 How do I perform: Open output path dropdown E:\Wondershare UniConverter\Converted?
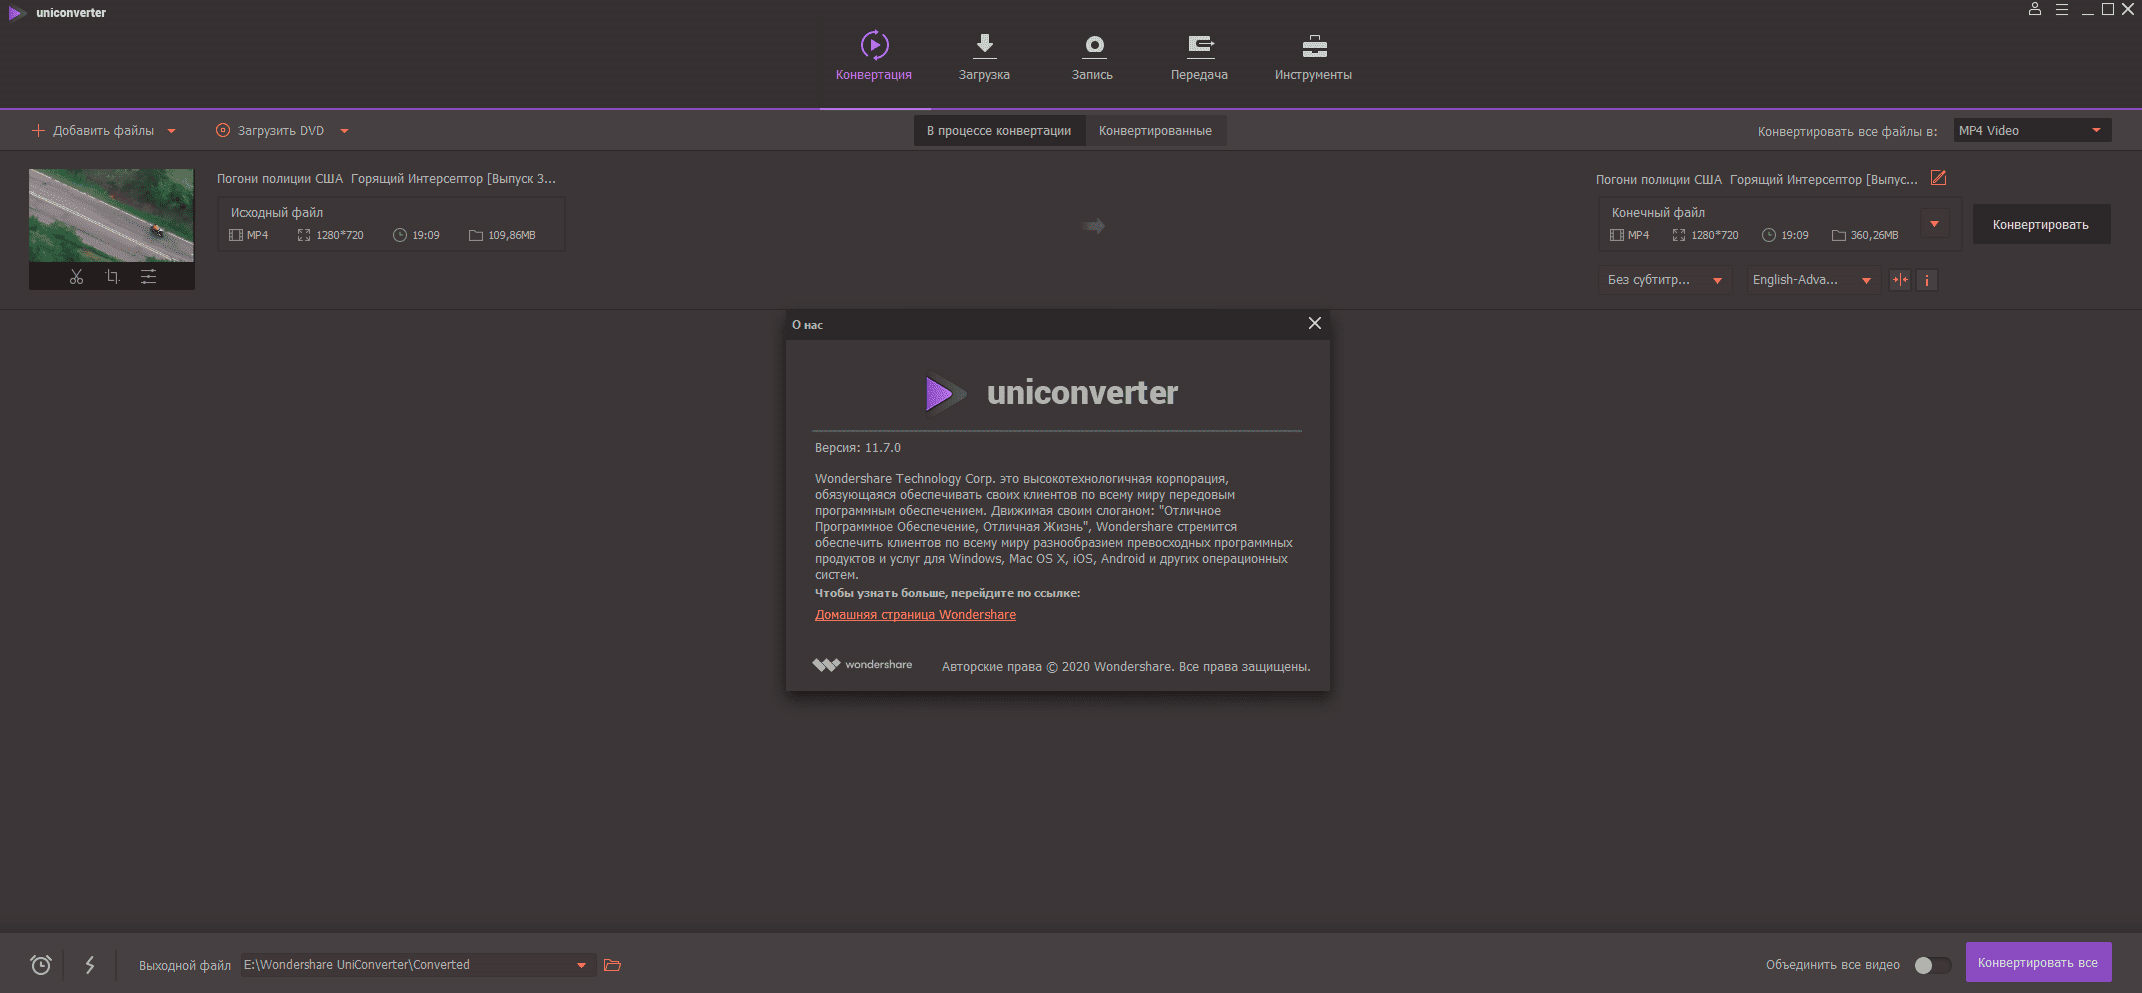[x=417, y=965]
